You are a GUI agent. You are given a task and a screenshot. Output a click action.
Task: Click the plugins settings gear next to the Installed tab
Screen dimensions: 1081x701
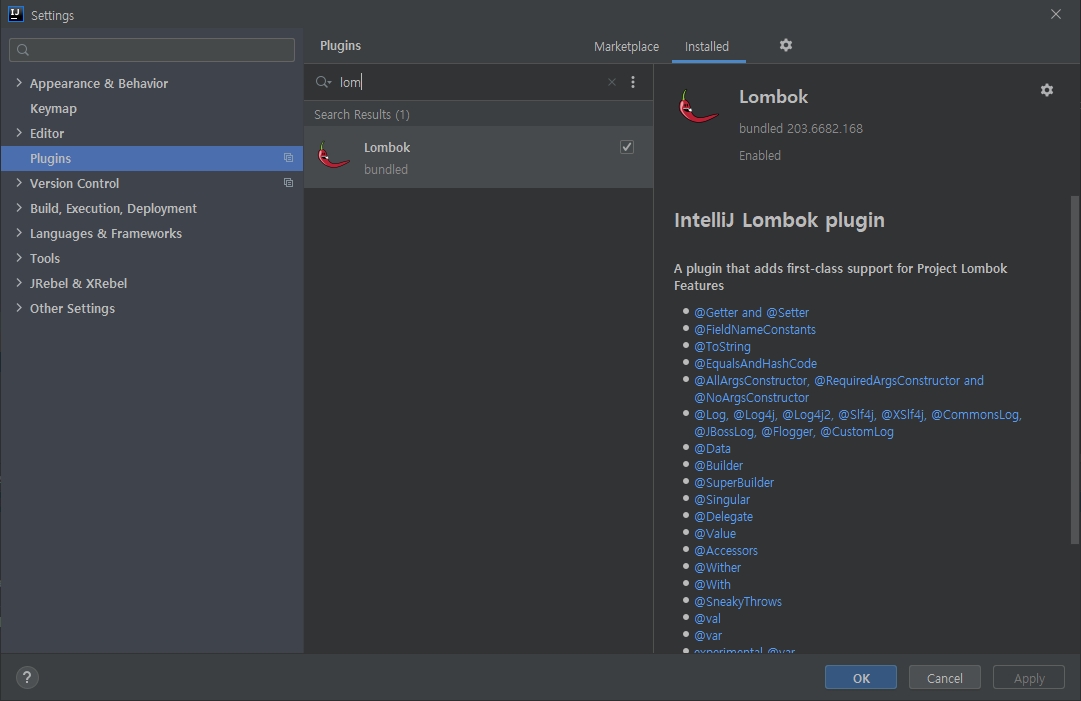point(785,45)
